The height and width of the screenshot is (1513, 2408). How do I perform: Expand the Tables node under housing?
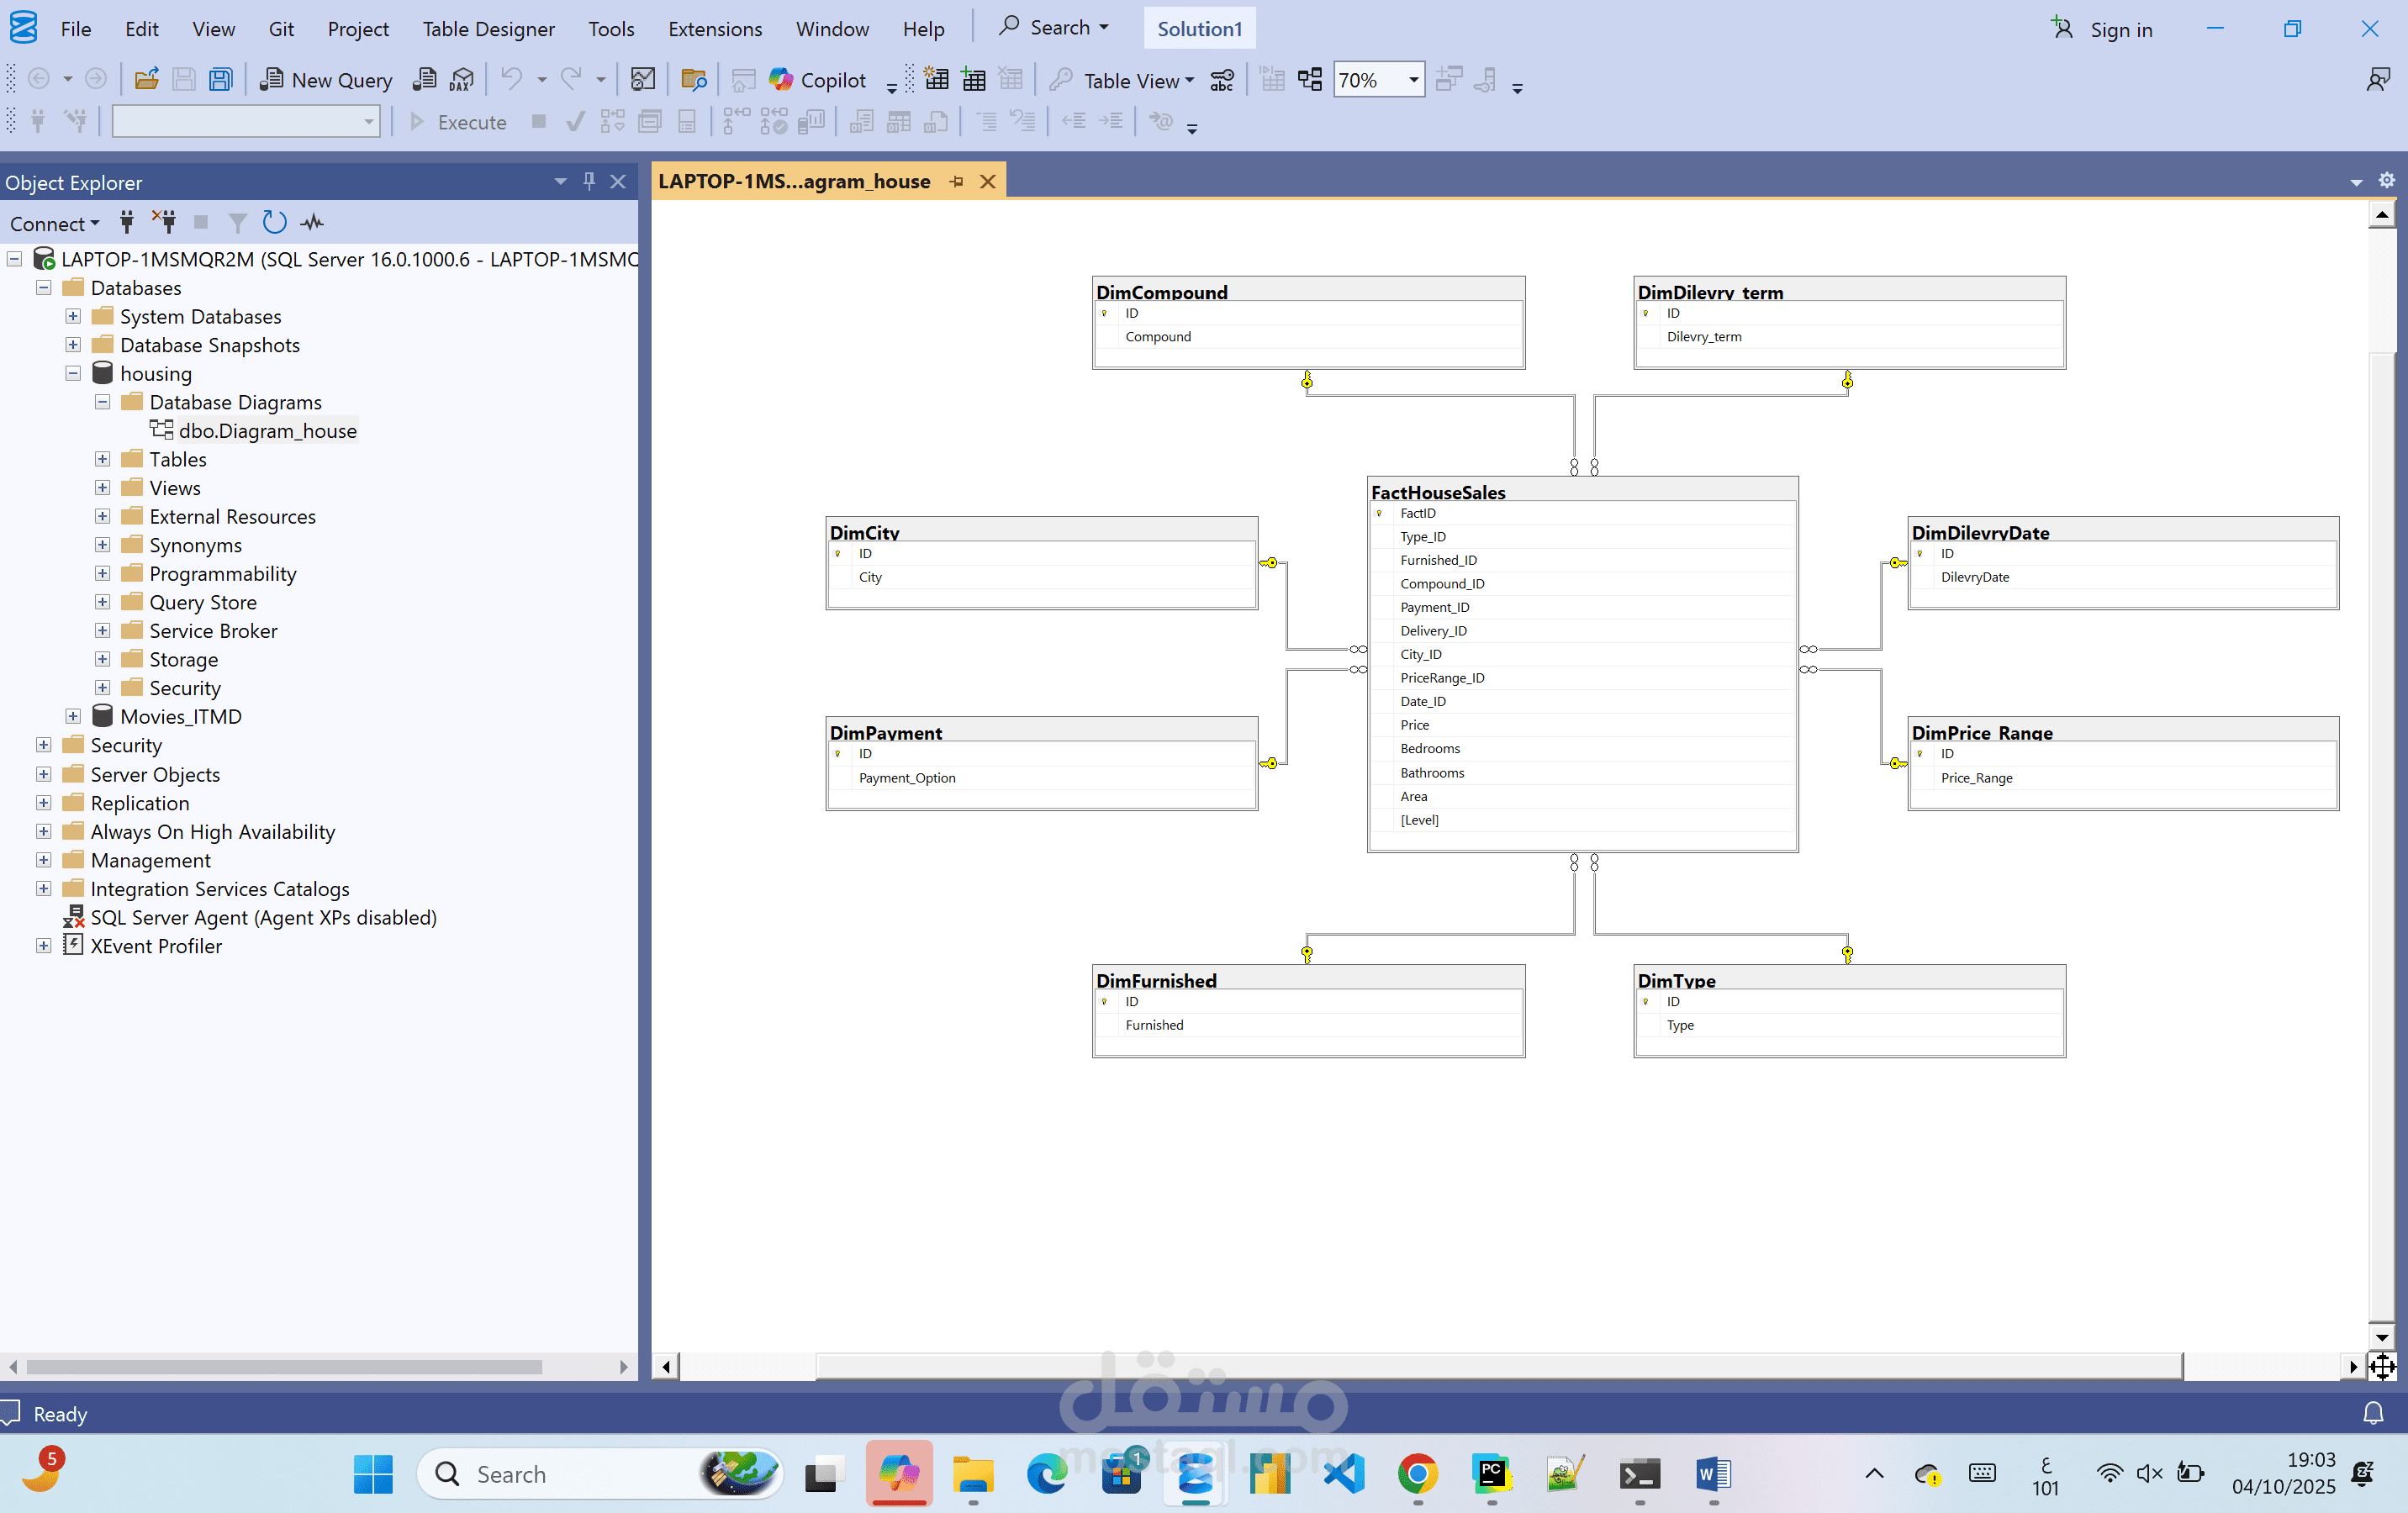(x=102, y=459)
